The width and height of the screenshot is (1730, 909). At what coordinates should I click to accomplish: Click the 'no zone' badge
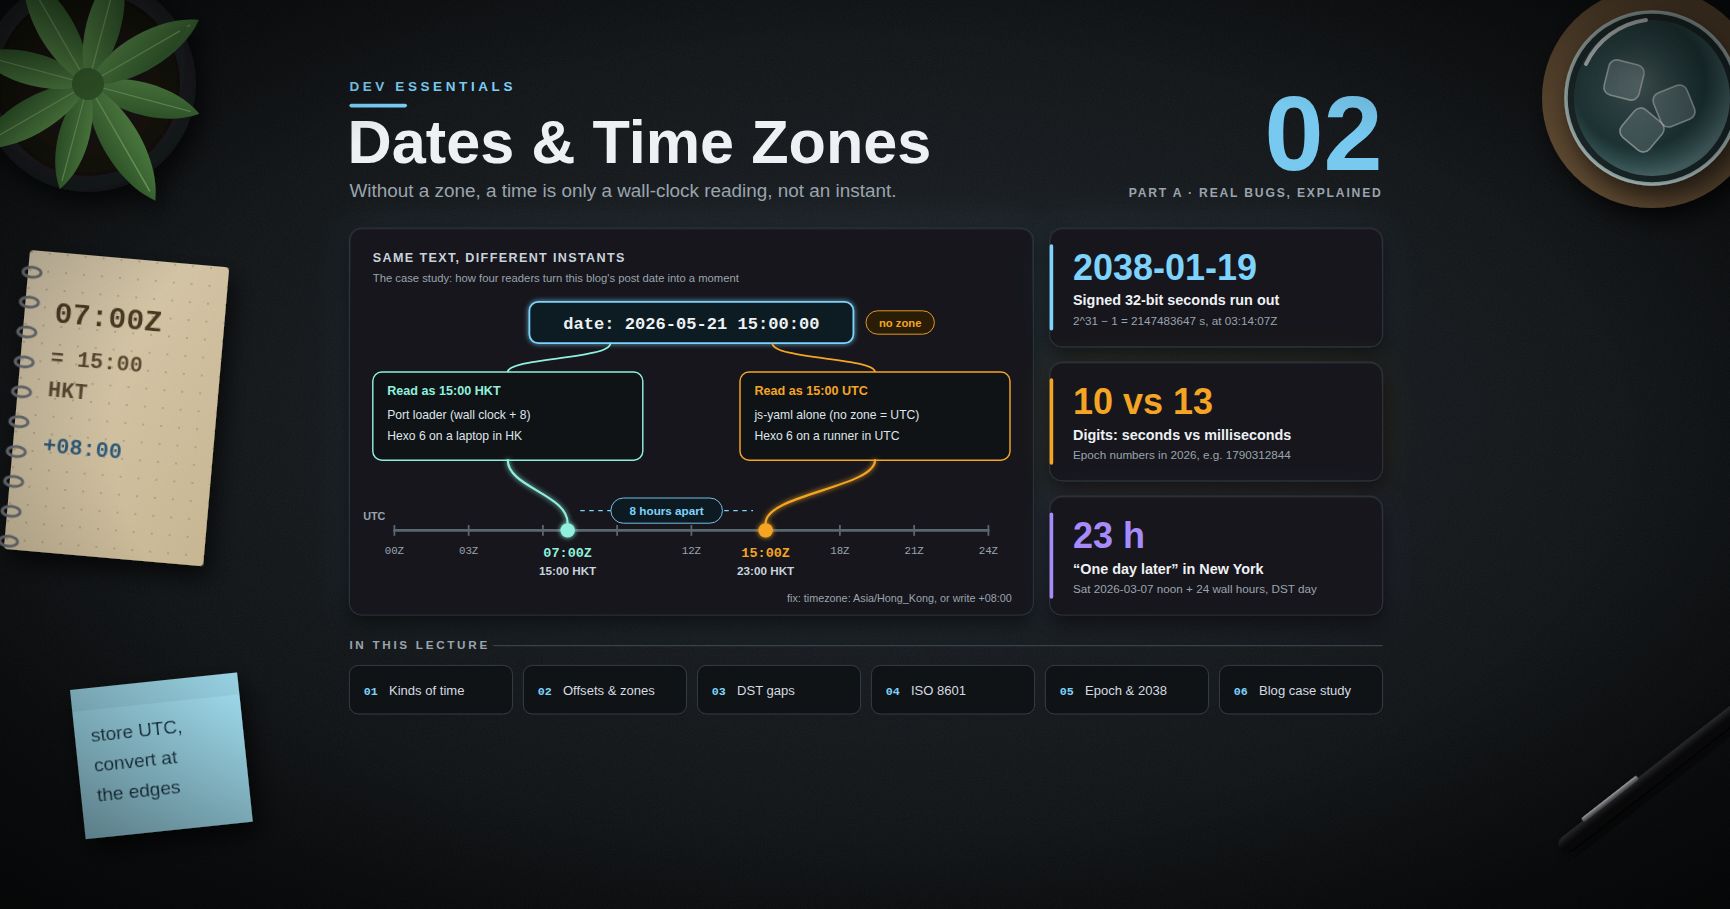click(x=900, y=323)
